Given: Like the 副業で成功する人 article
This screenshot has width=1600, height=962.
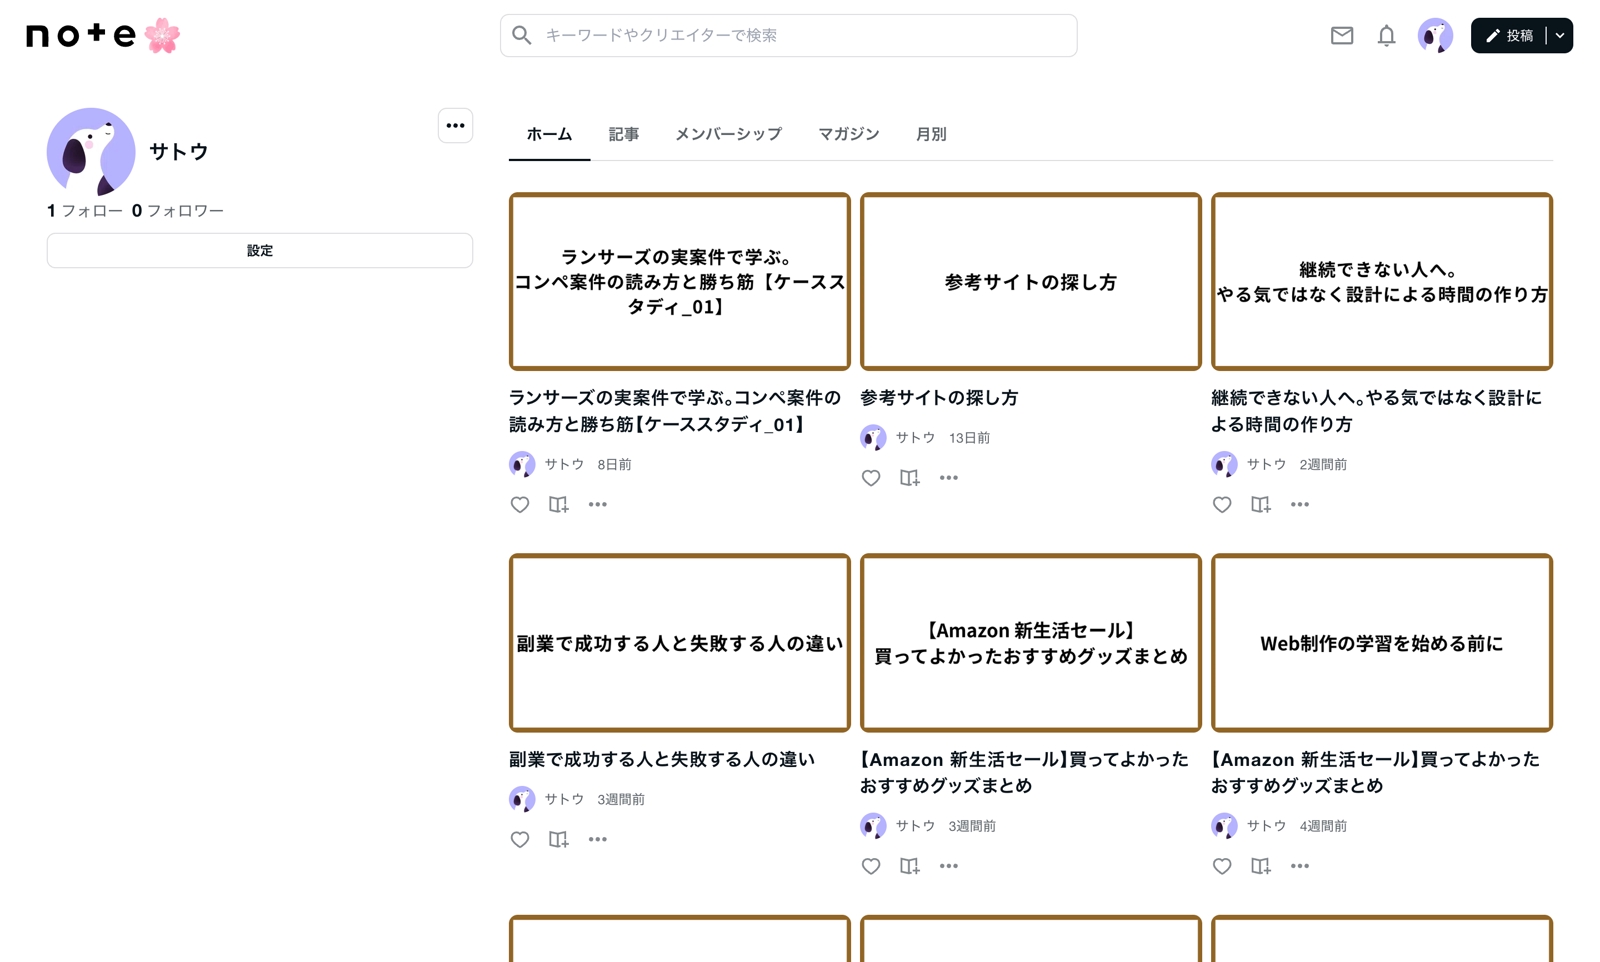Looking at the screenshot, I should click(x=520, y=840).
